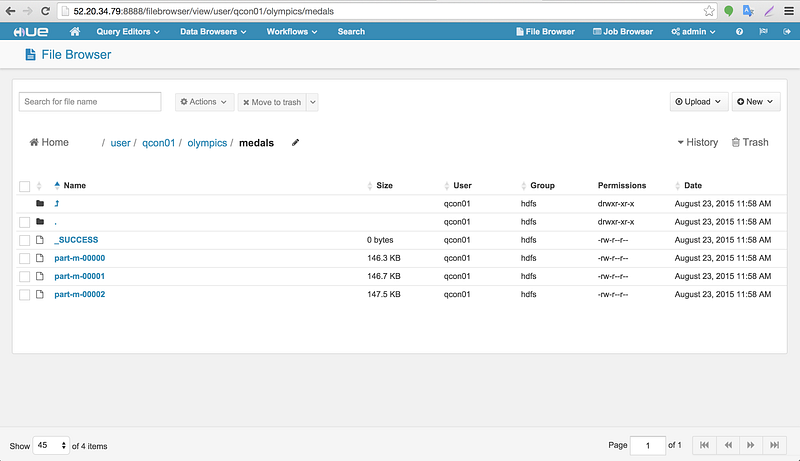Image resolution: width=800 pixels, height=461 pixels.
Task: Click the folder icon of the dot row
Action: point(40,221)
